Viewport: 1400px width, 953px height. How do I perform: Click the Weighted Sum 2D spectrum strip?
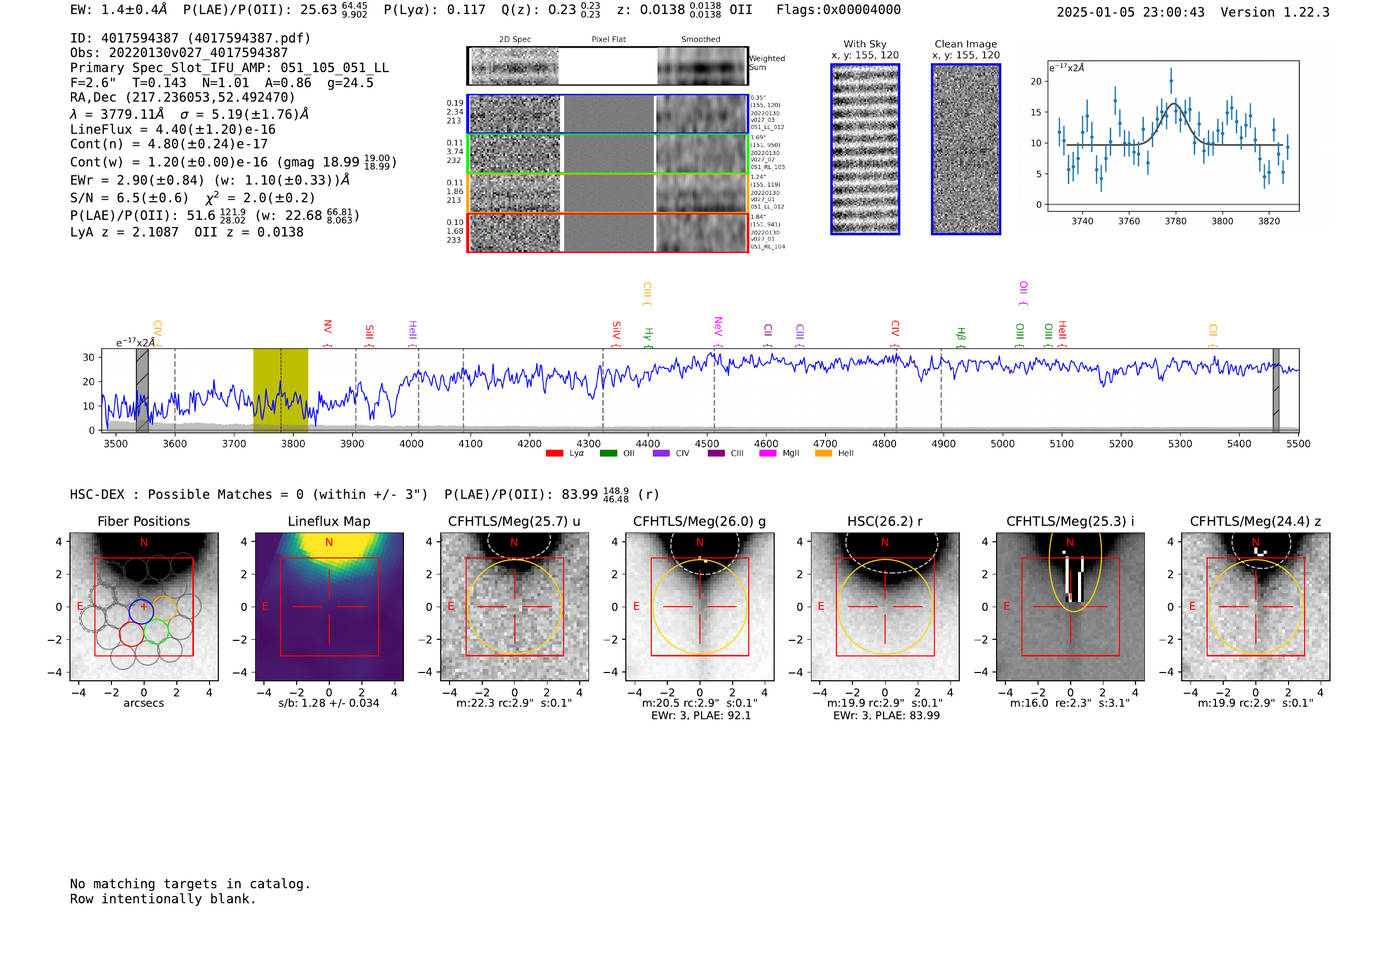click(x=607, y=66)
